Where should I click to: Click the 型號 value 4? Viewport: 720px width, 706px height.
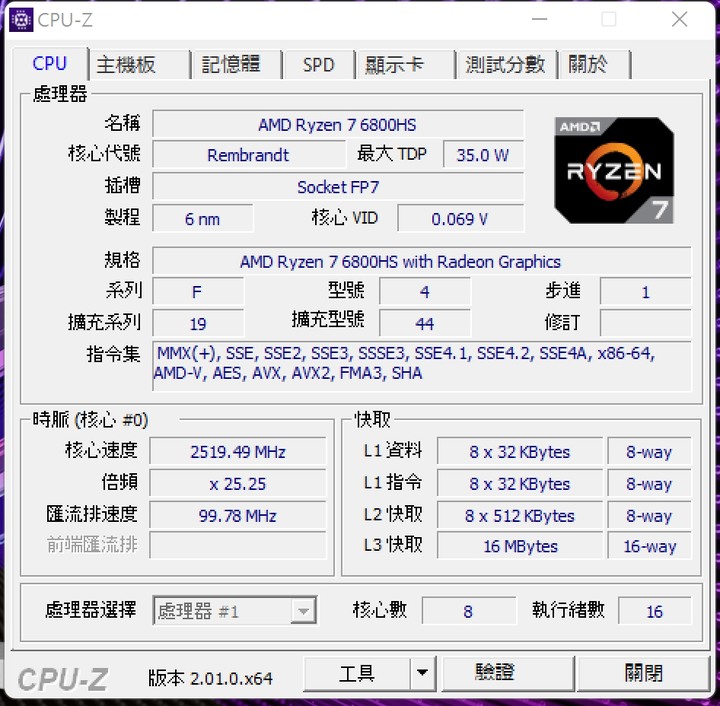[x=425, y=291]
